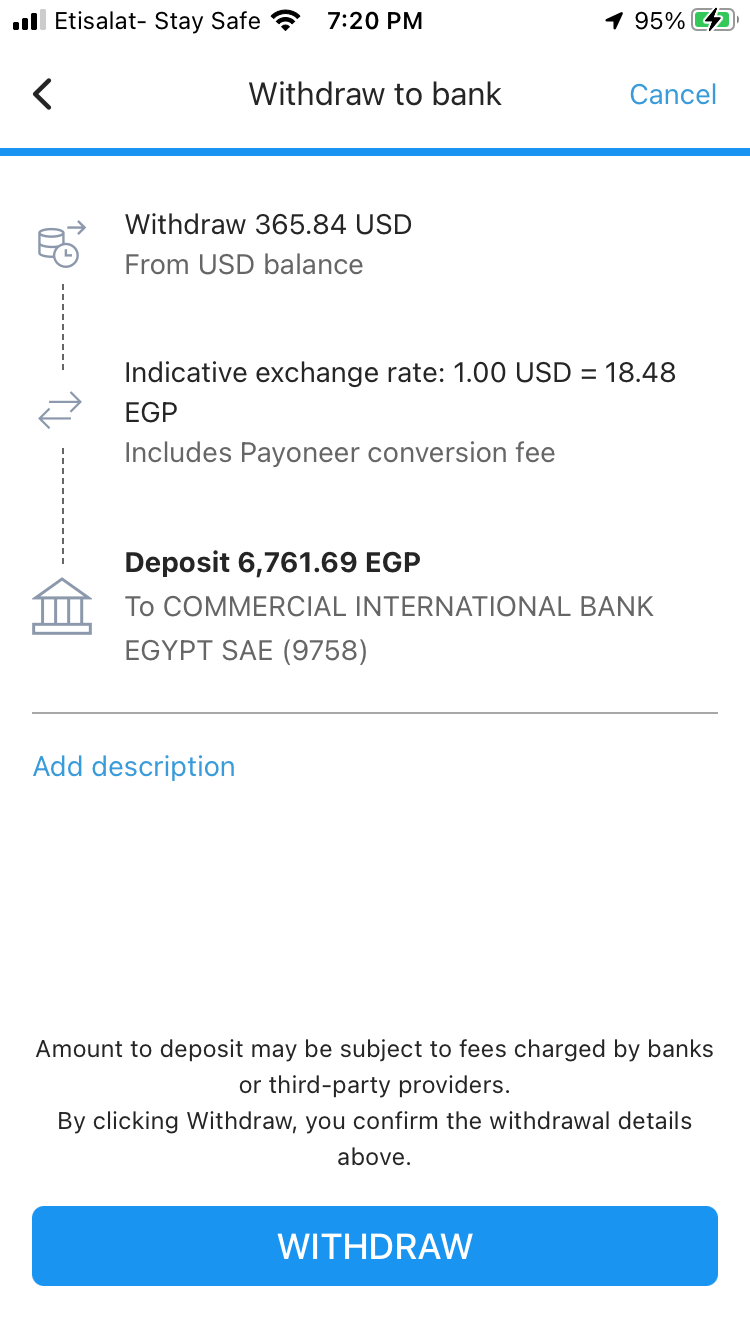The width and height of the screenshot is (750, 1334).
Task: Tap the Includes Payoneer conversion fee note
Action: coord(339,453)
